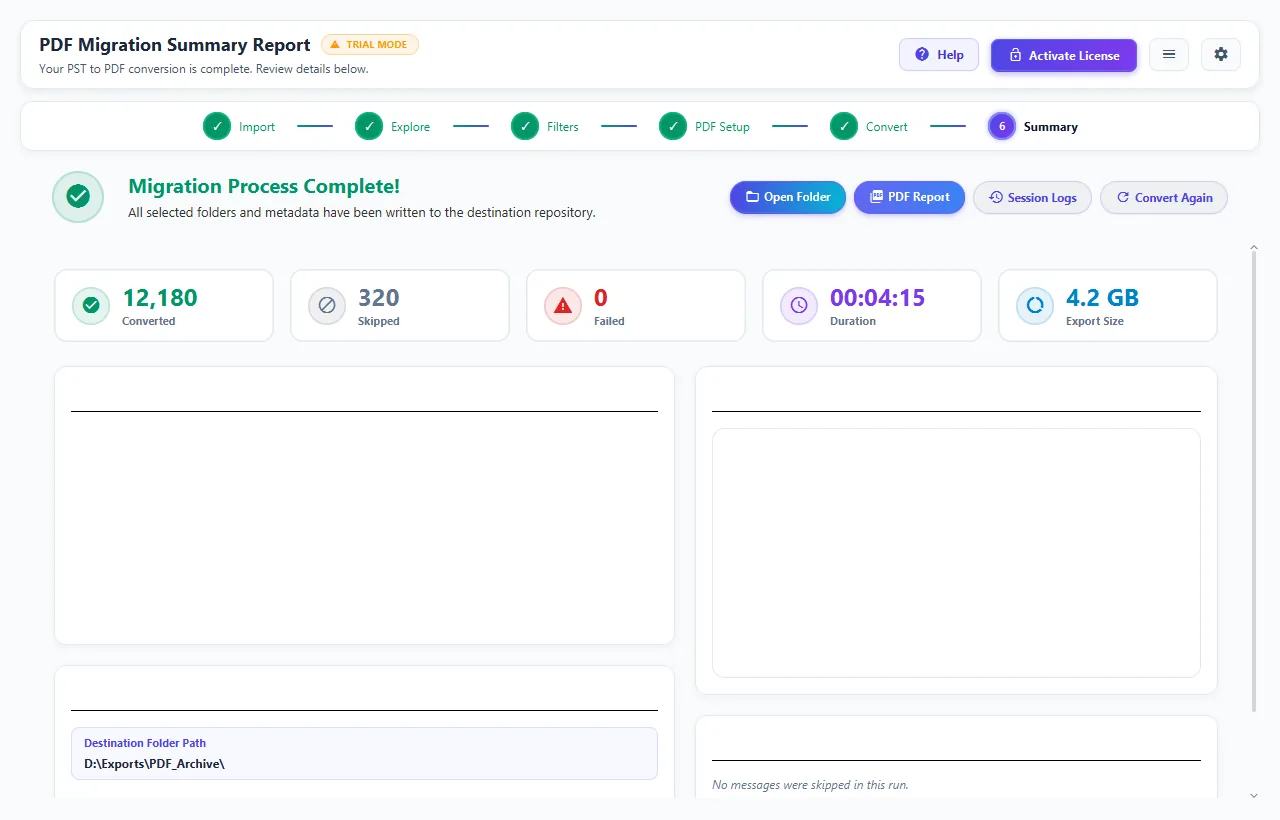1280x820 pixels.
Task: Click the Explore step checkmark circle
Action: coord(369,127)
